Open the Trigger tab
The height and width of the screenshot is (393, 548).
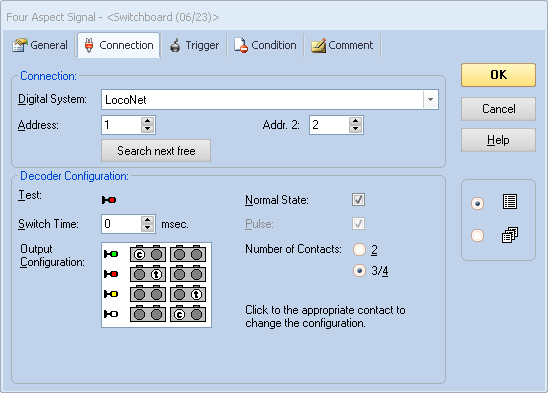point(194,45)
